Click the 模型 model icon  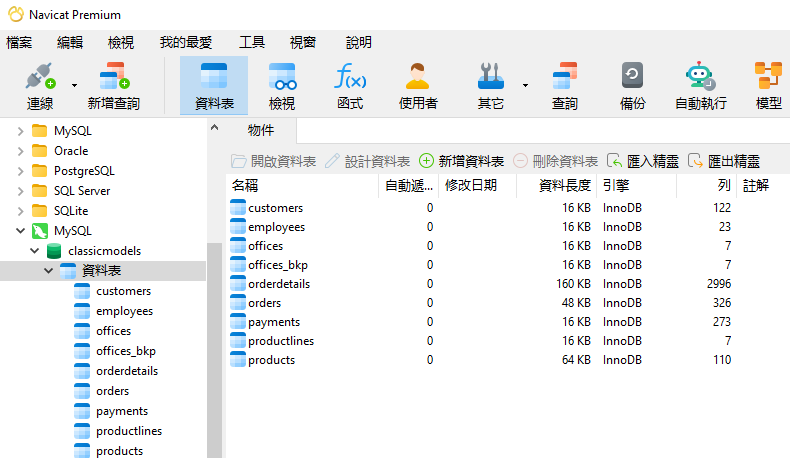768,78
